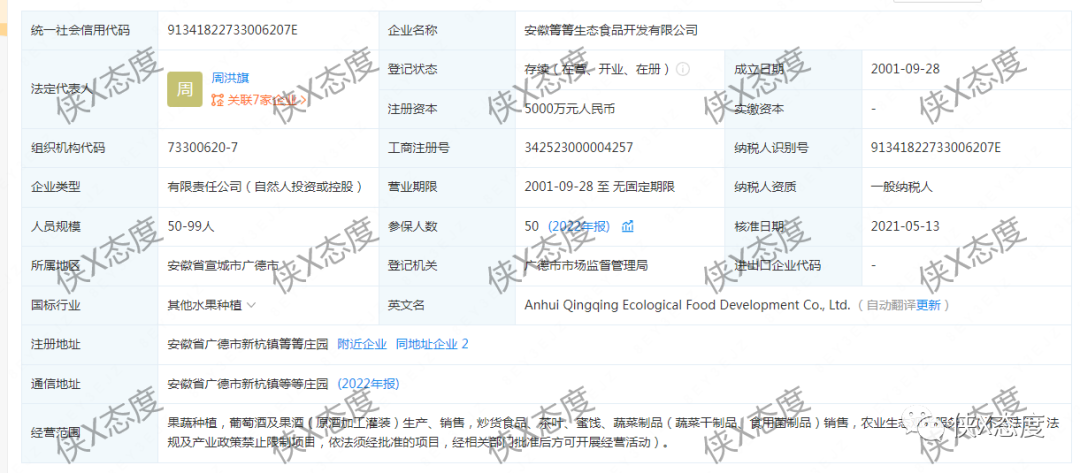Select business term 2001-09-28 至 无固定期限
The width and height of the screenshot is (1080, 473).
click(x=599, y=187)
